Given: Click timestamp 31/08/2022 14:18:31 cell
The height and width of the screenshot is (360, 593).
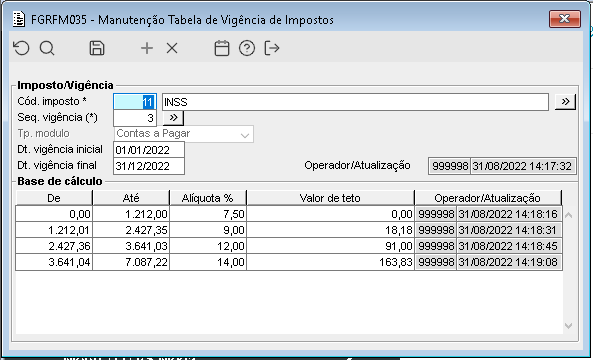Looking at the screenshot, I should coord(509,230).
